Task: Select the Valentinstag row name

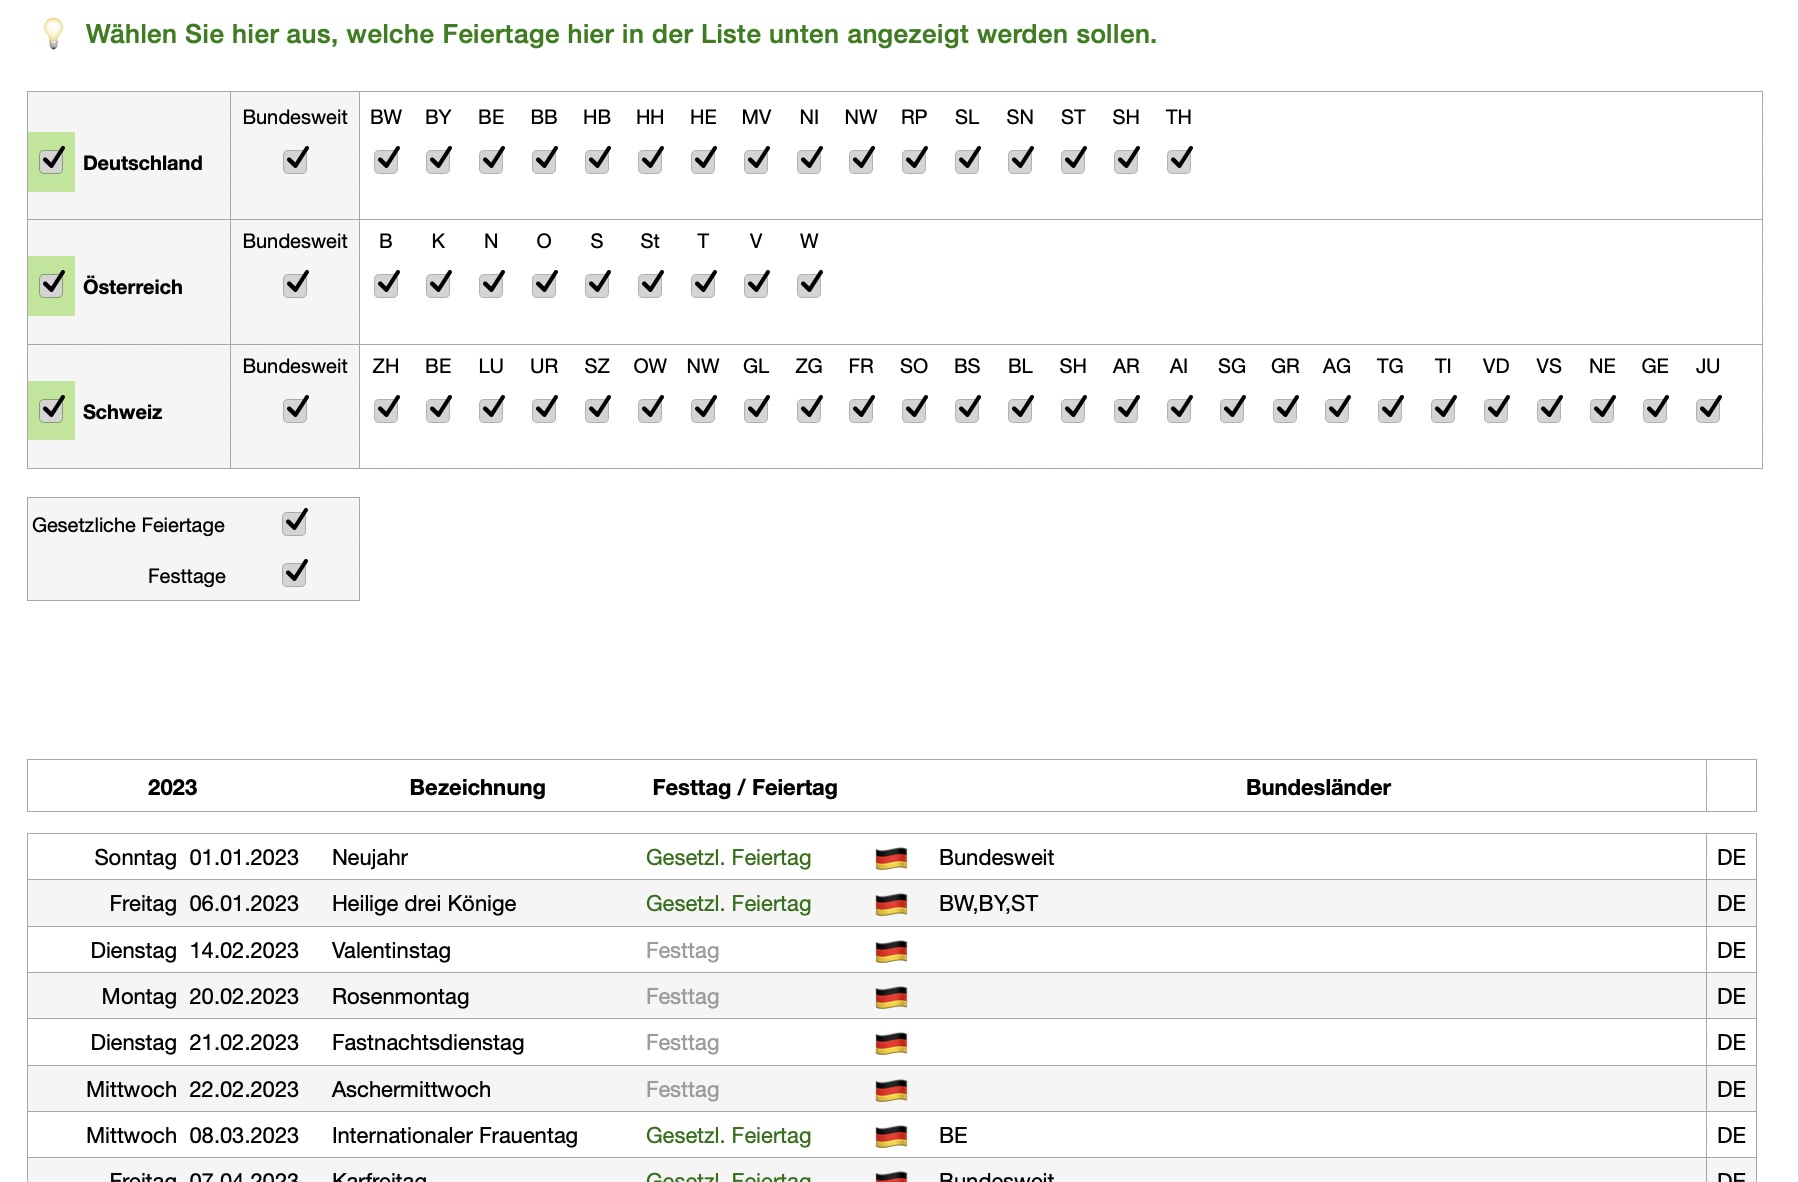Action: click(x=391, y=951)
